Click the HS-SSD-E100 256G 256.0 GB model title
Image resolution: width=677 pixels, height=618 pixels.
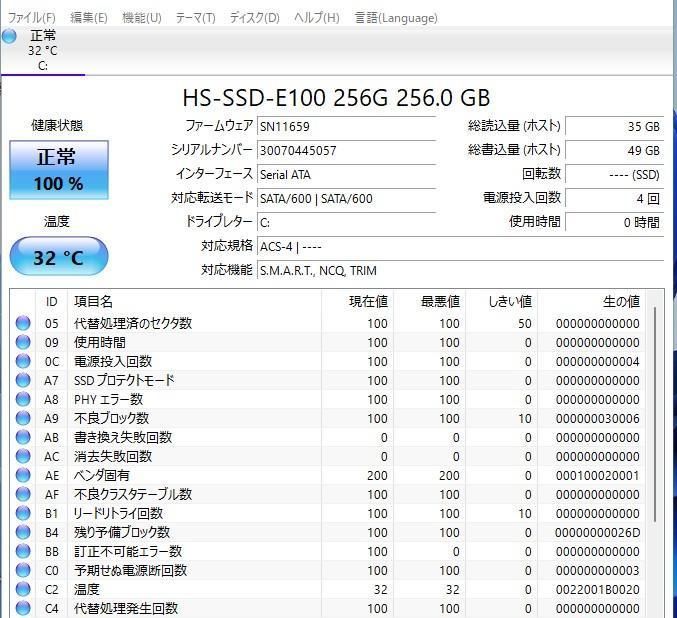[x=336, y=98]
